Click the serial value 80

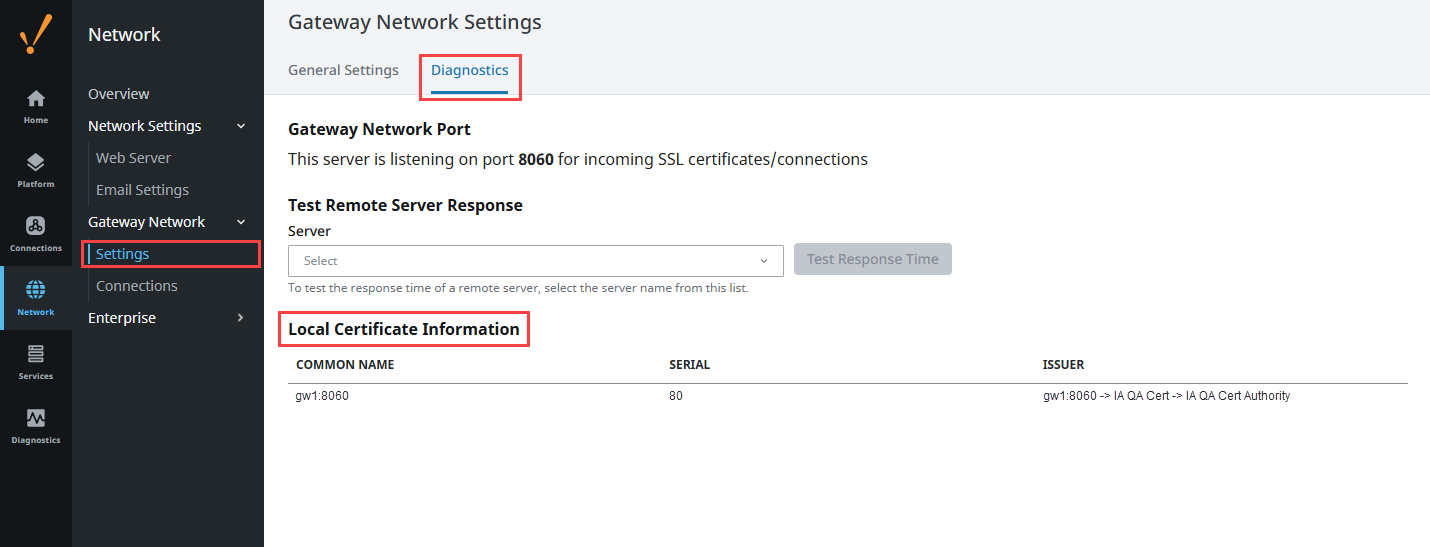point(676,396)
